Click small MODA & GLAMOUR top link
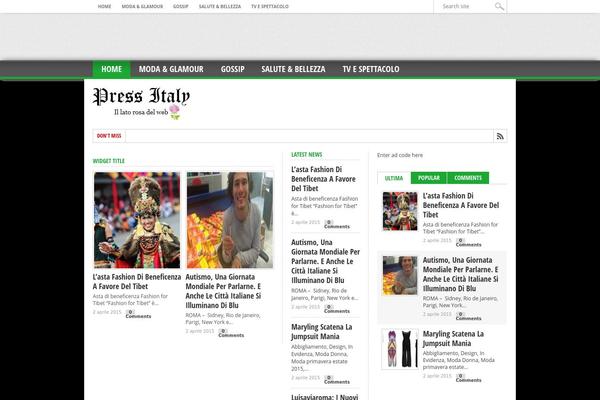Screen dimensions: 600x400 (x=142, y=7)
